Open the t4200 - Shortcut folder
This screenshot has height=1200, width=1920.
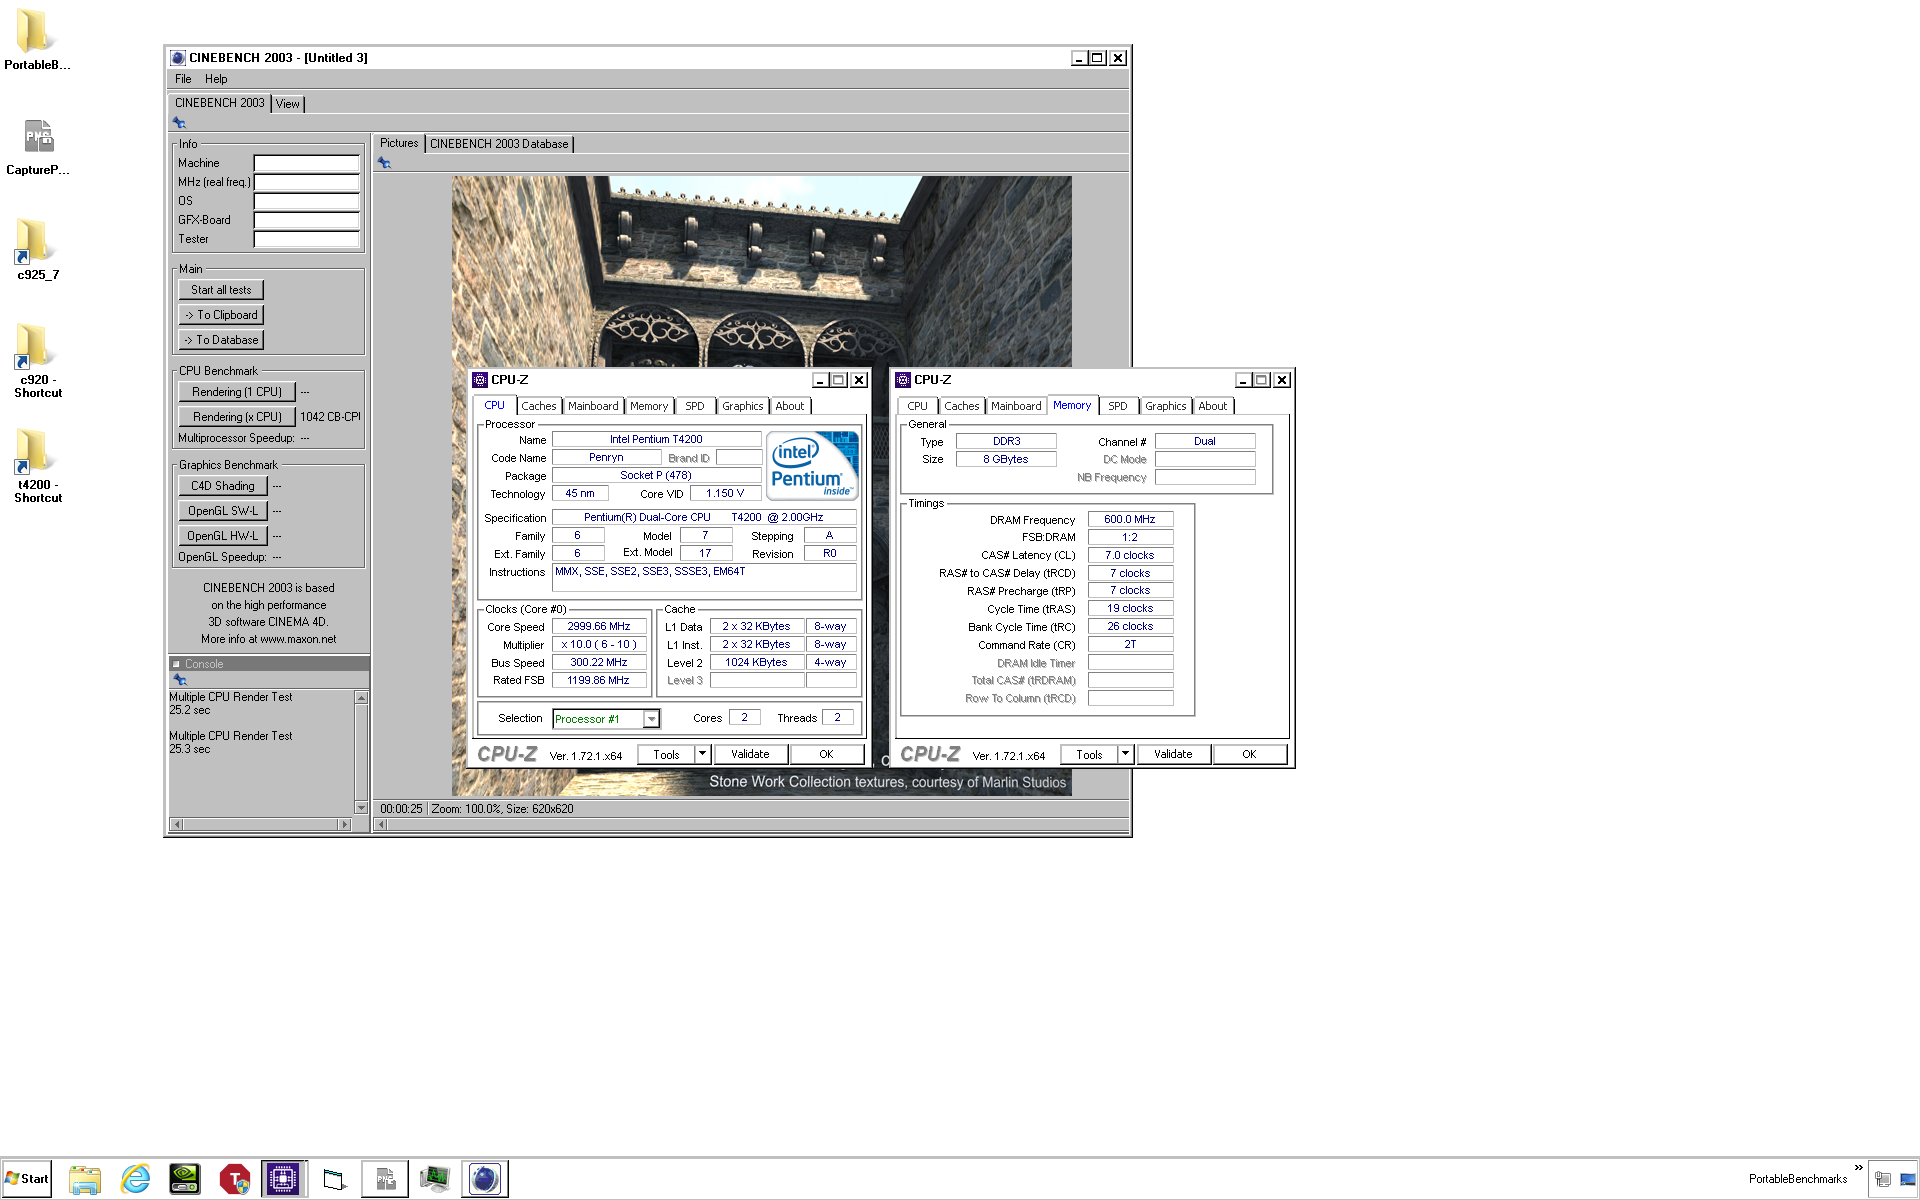(37, 465)
